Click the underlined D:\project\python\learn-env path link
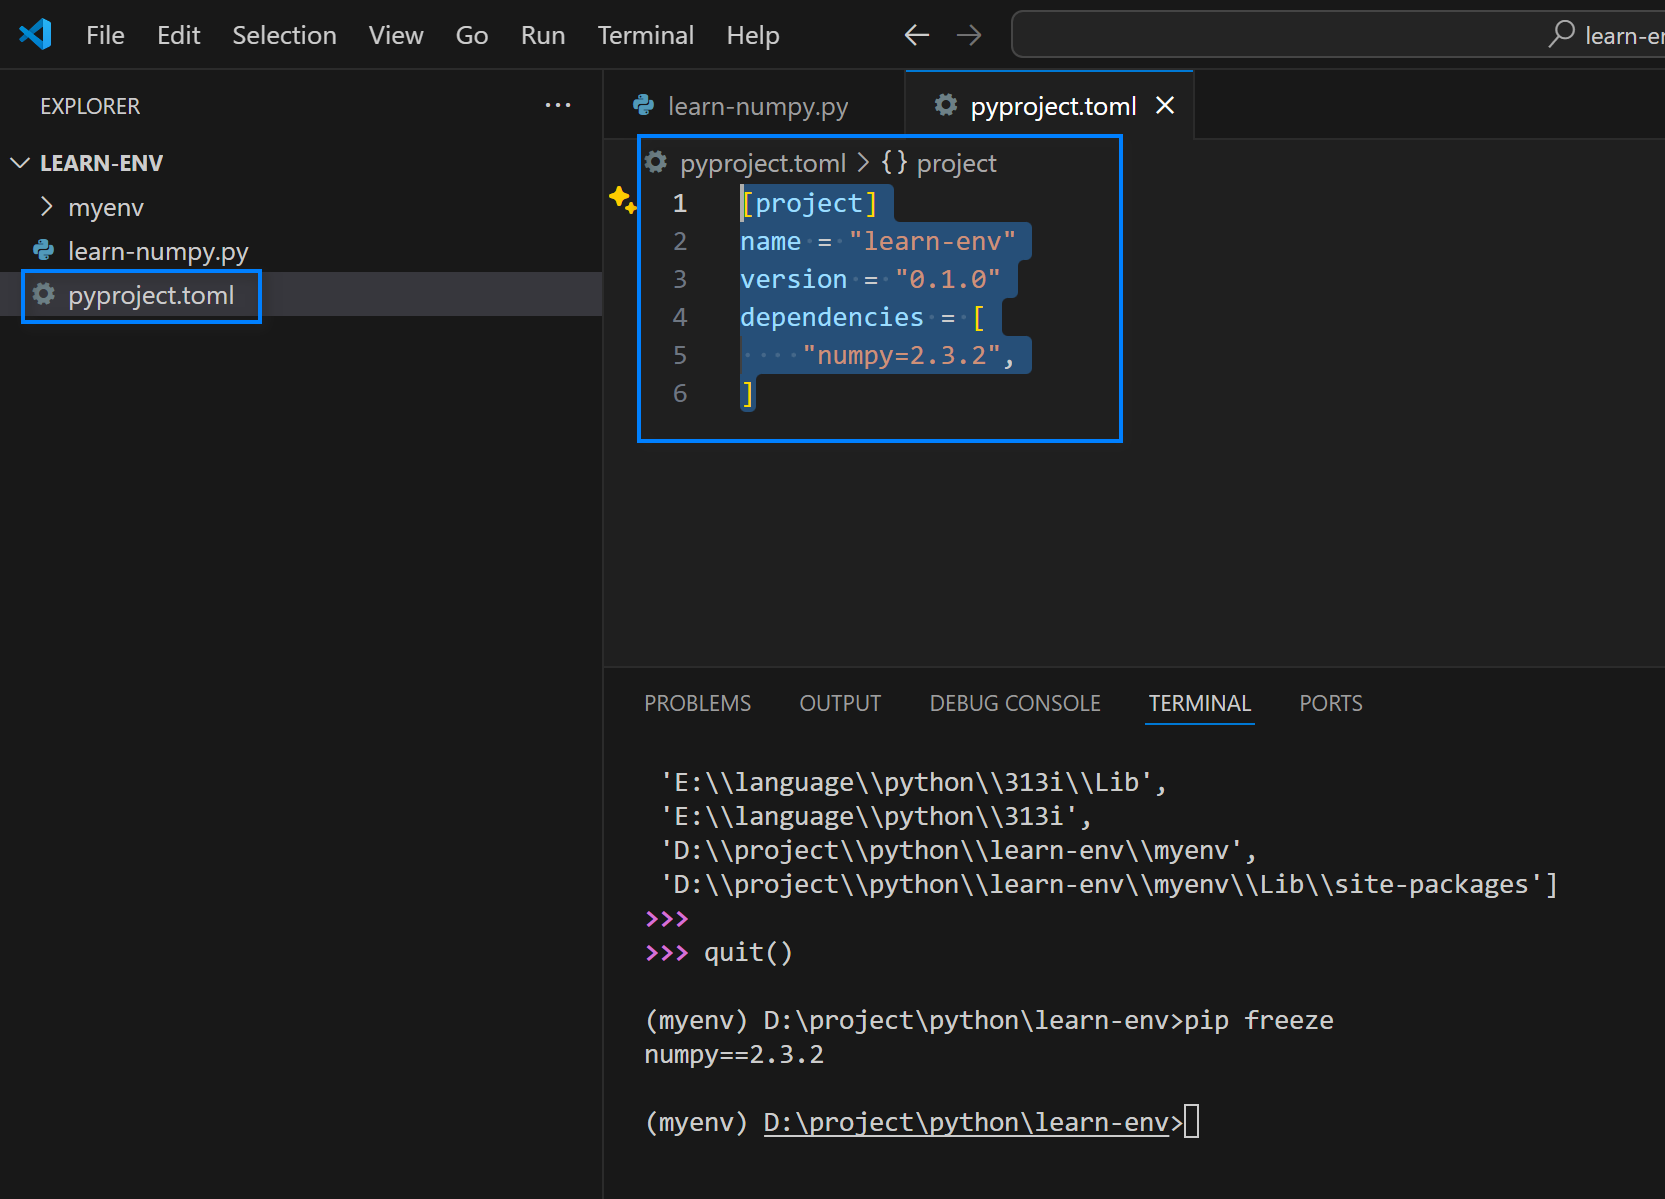1665x1199 pixels. (966, 1122)
